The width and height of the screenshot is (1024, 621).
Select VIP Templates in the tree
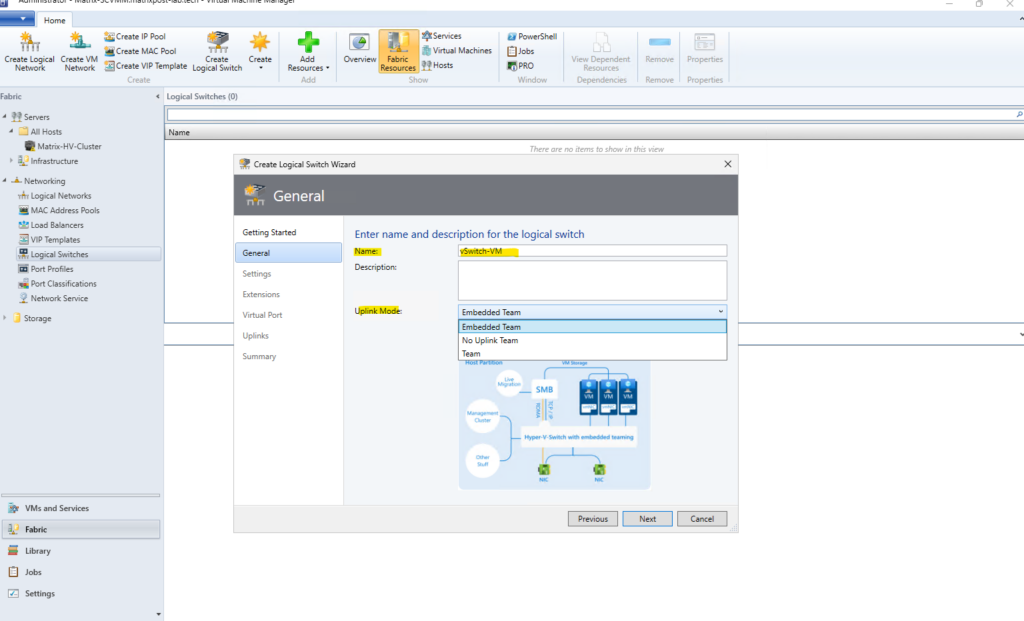coord(49,240)
